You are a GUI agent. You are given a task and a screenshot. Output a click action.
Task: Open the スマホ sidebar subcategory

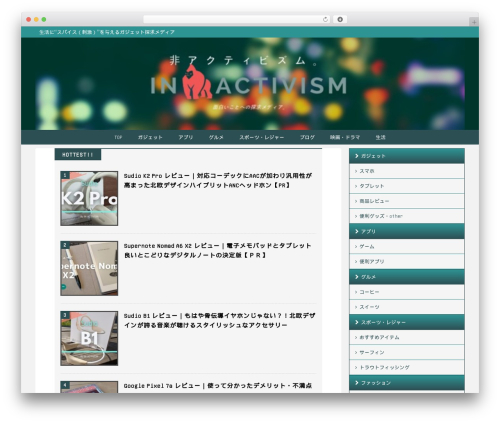coord(407,171)
